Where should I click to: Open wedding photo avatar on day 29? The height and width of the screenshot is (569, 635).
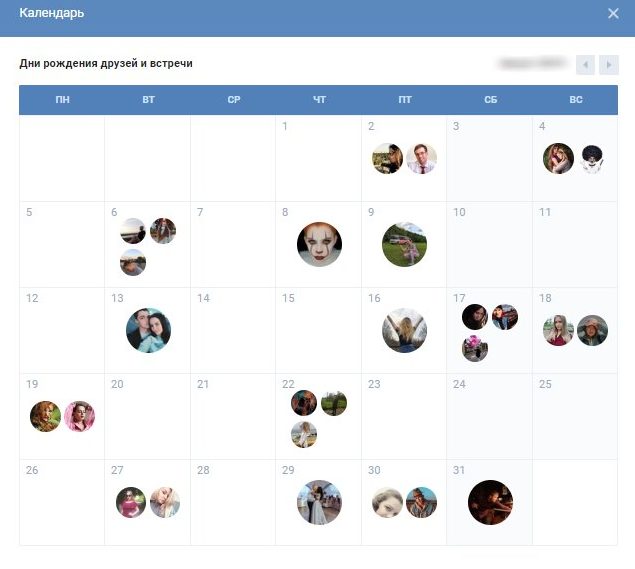319,502
